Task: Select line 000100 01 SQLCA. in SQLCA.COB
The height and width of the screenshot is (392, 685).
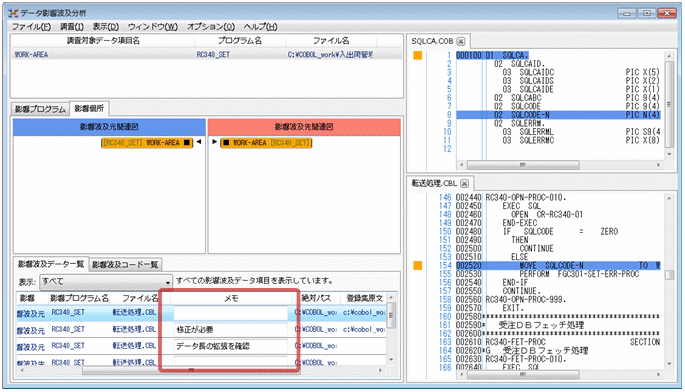Action: point(492,56)
